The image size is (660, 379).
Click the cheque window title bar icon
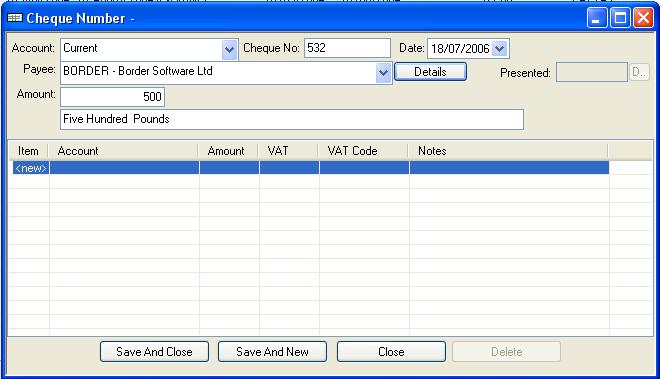[15, 18]
